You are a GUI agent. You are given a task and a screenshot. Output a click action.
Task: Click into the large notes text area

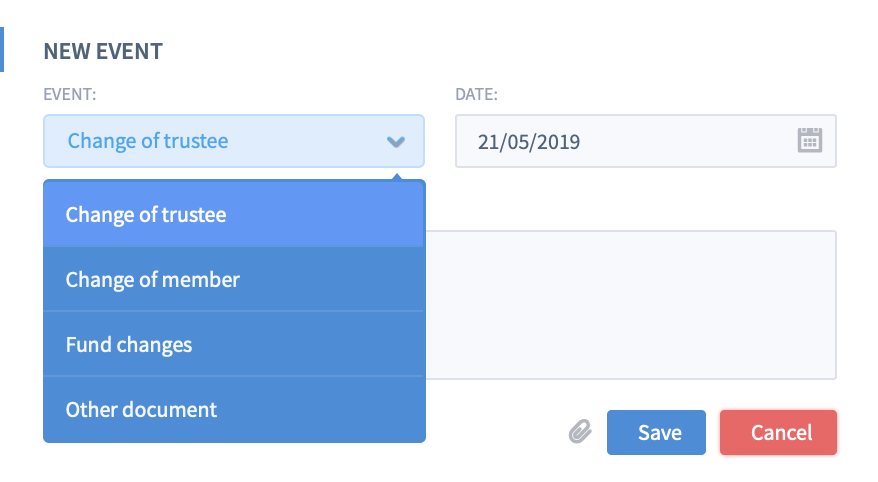pyautogui.click(x=631, y=305)
